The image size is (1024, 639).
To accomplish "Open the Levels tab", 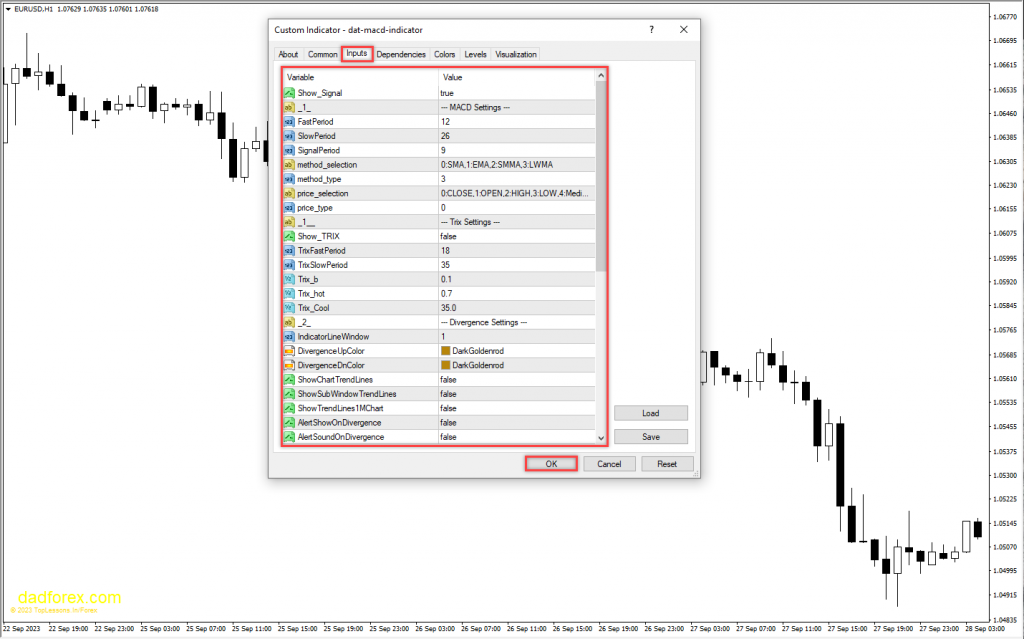I will (x=475, y=54).
